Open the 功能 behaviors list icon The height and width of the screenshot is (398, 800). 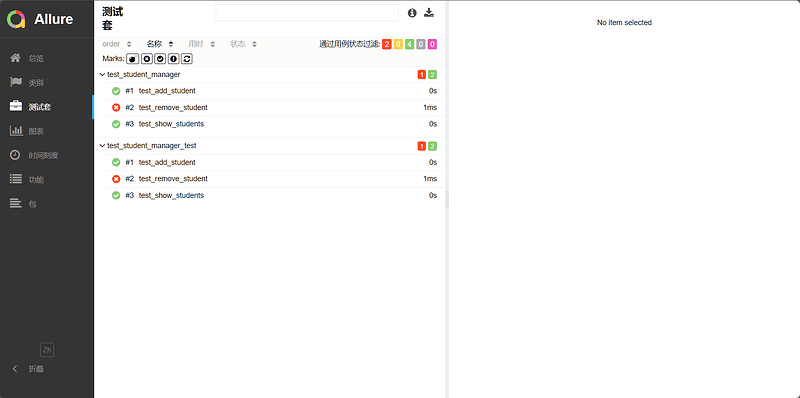(16, 179)
